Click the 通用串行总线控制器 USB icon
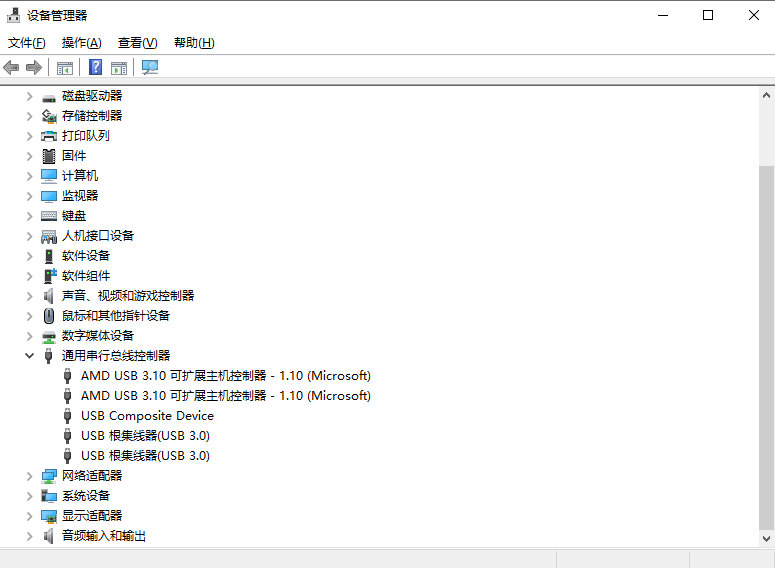 pyautogui.click(x=48, y=356)
